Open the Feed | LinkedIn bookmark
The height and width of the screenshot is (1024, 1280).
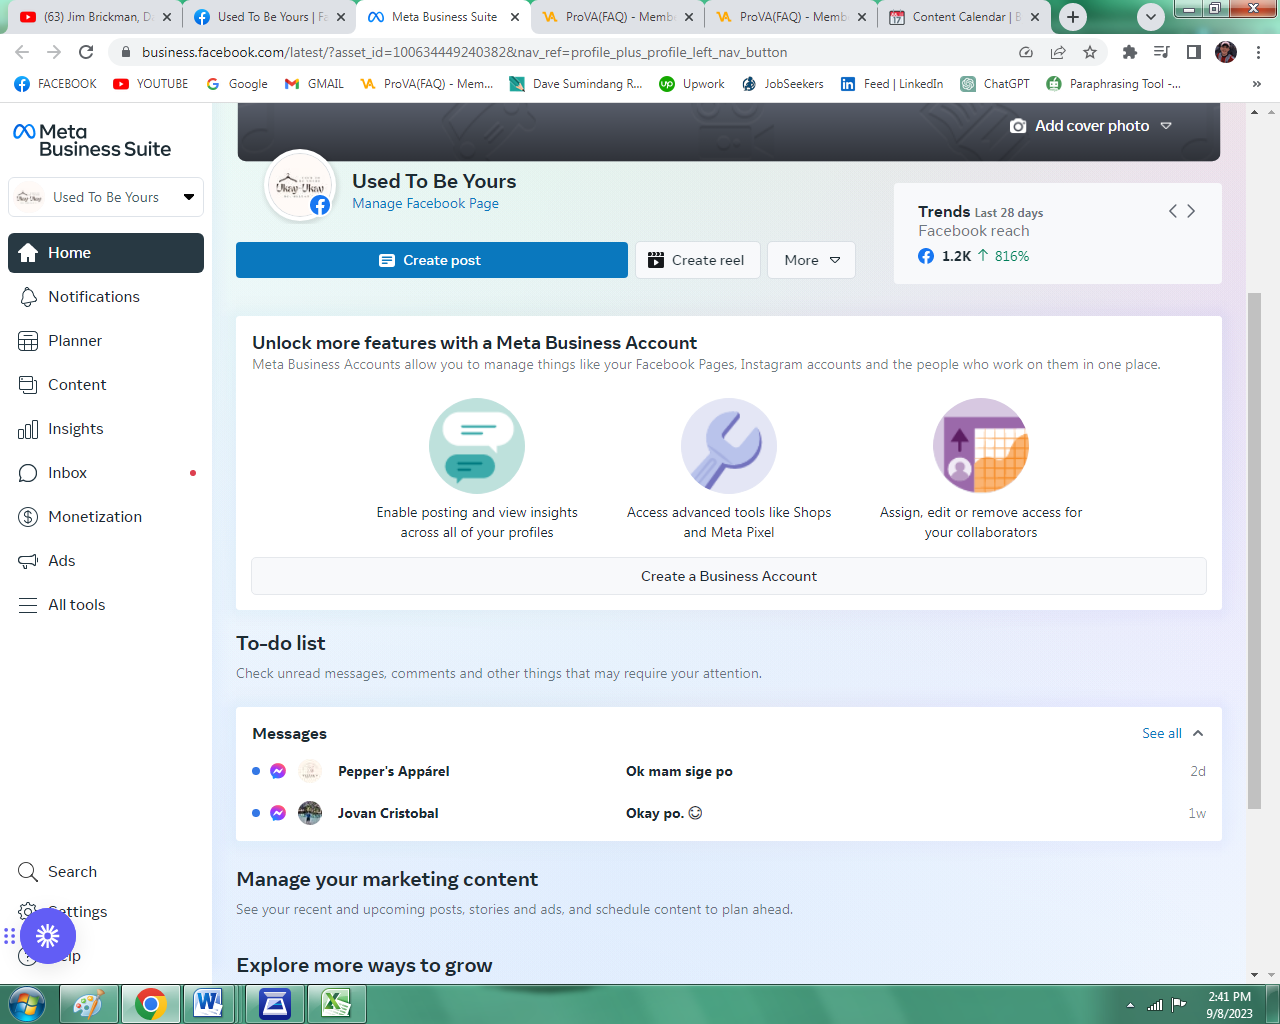(x=892, y=84)
